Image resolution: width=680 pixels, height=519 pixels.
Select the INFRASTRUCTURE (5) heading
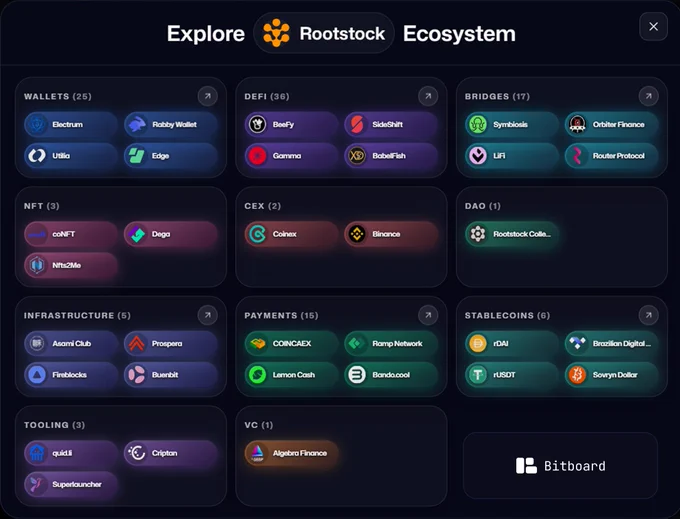tap(77, 315)
